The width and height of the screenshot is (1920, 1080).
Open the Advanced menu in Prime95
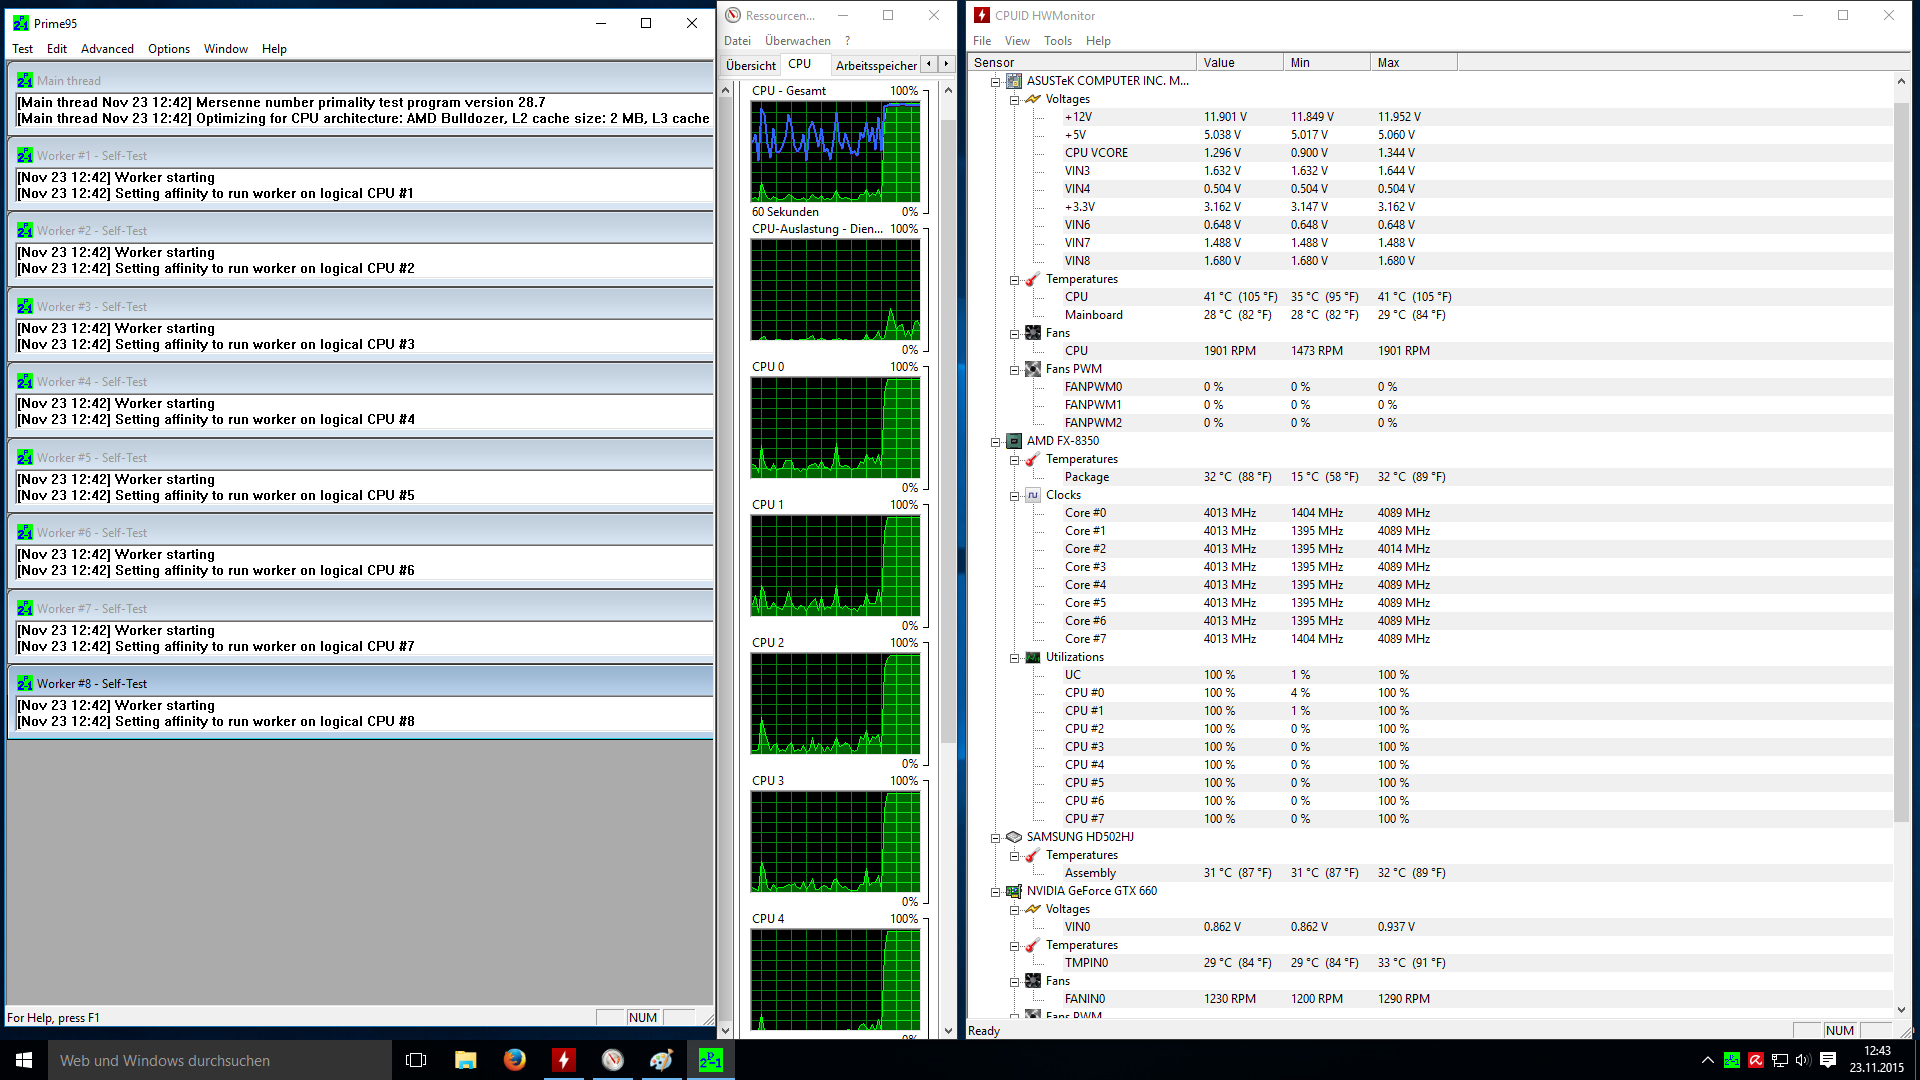[x=107, y=49]
